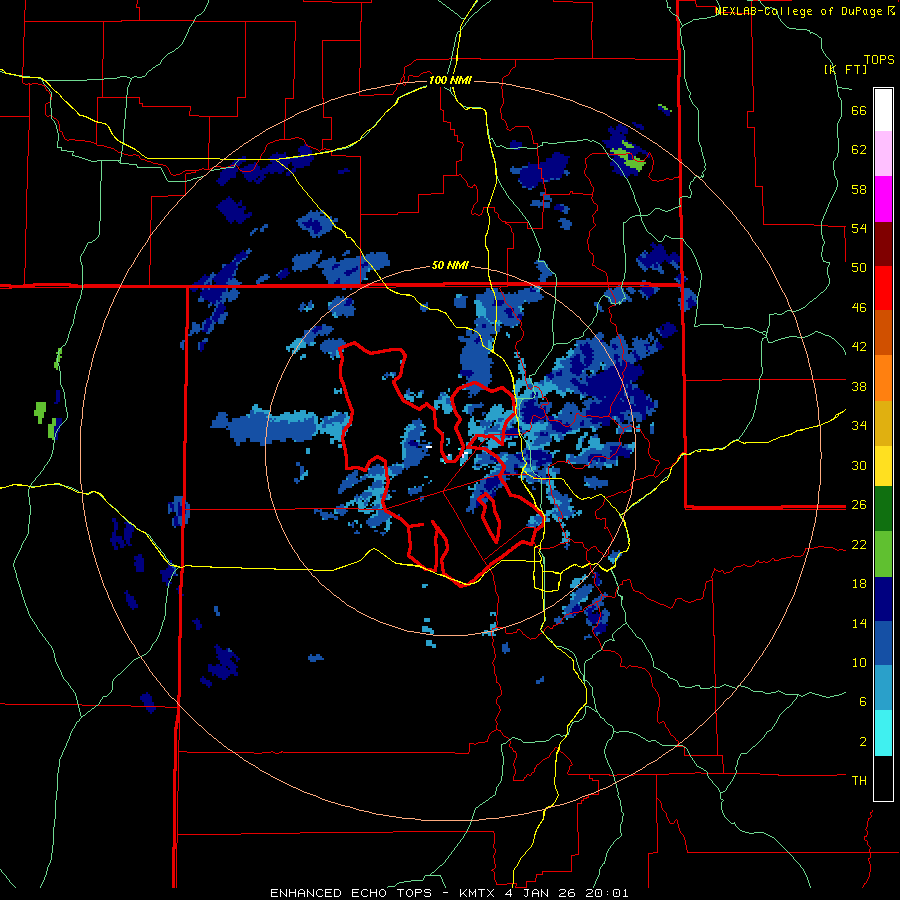Click the legend value 26
The height and width of the screenshot is (900, 900).
click(x=859, y=505)
